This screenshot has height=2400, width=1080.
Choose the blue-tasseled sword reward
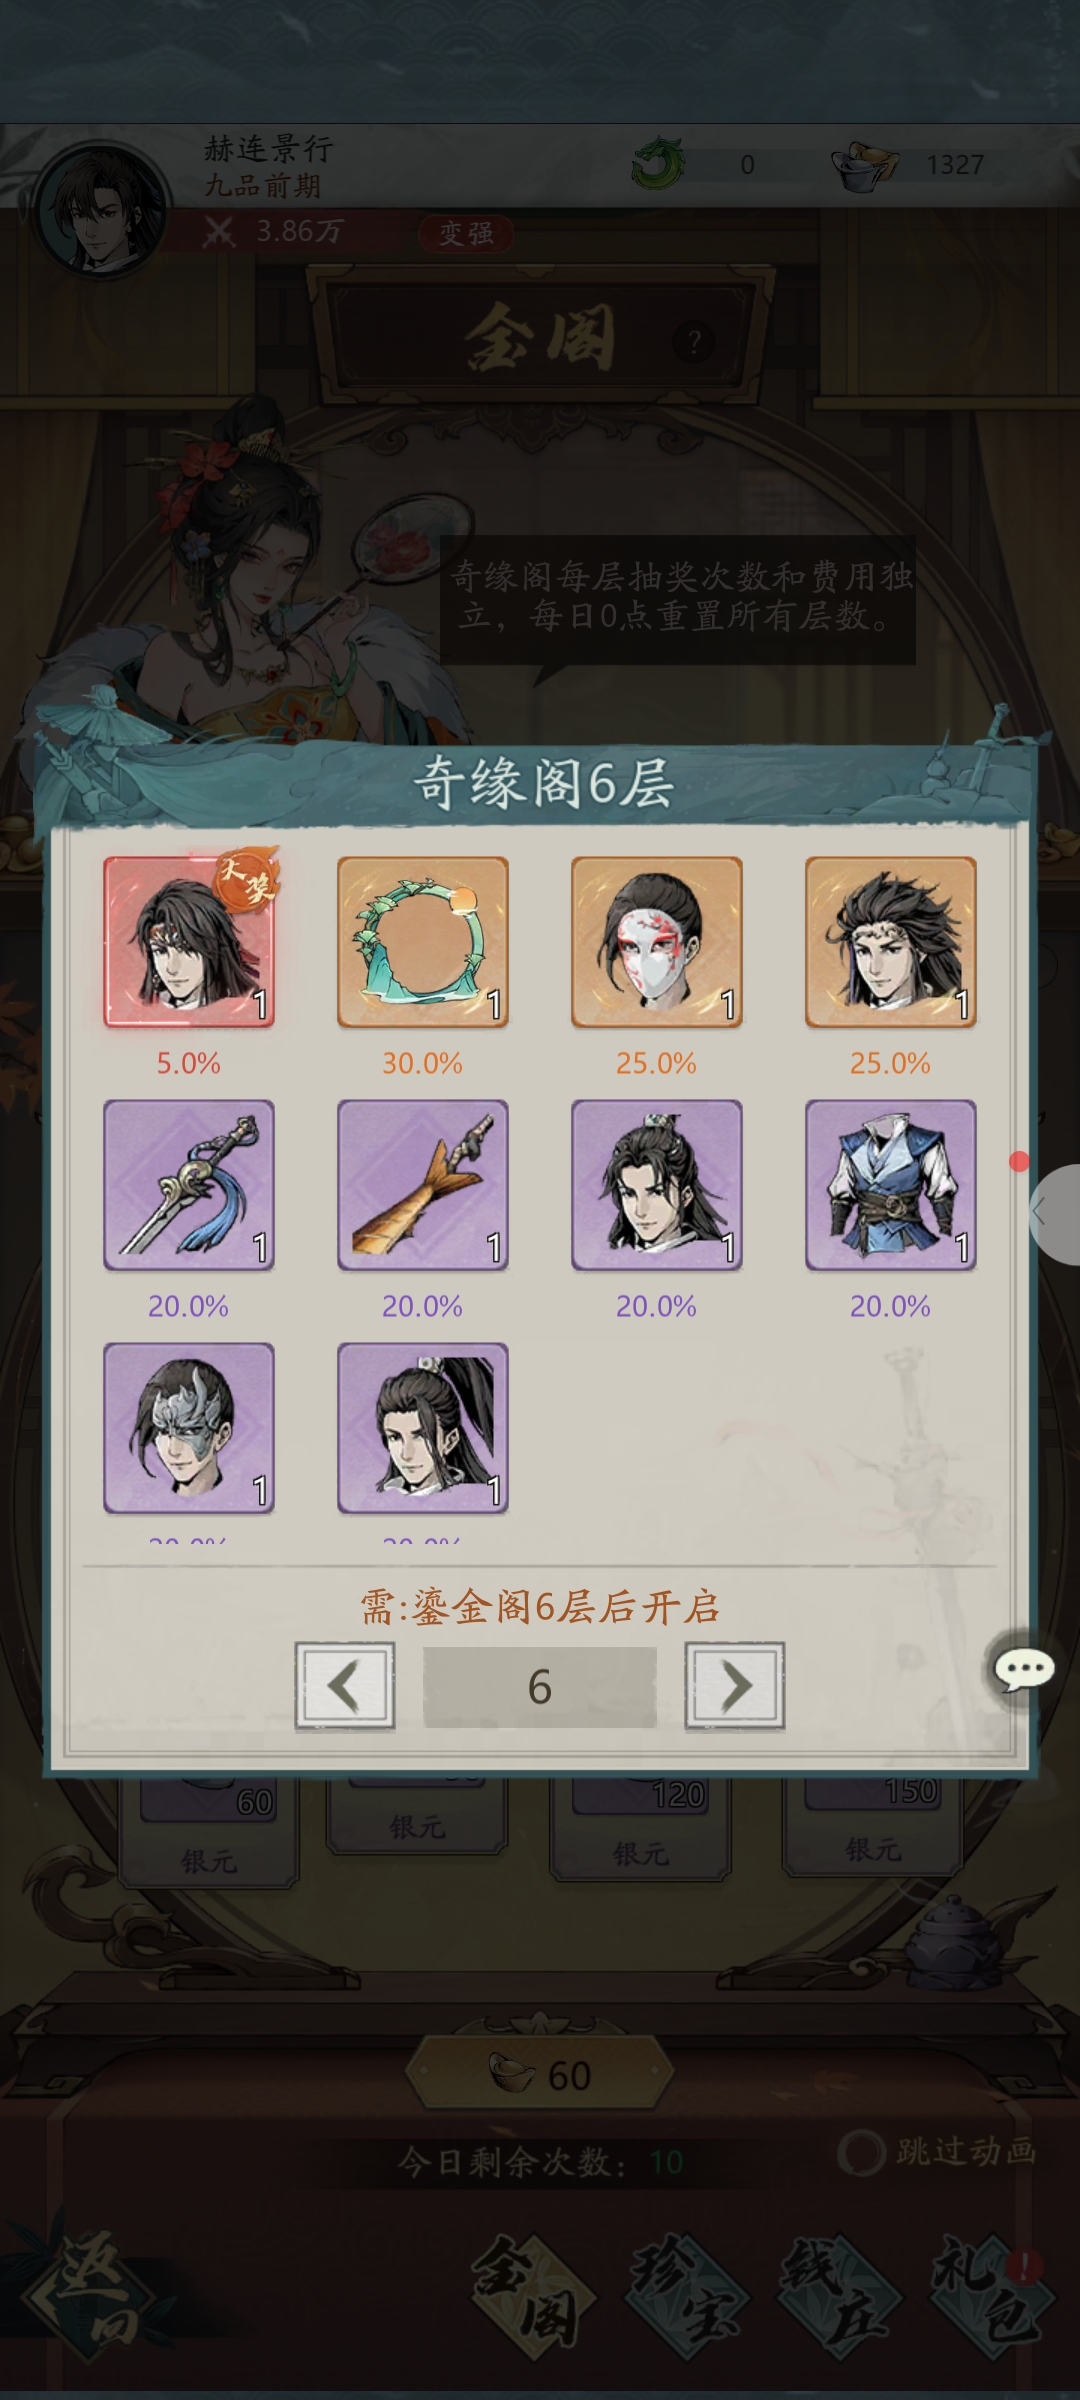(x=189, y=1184)
